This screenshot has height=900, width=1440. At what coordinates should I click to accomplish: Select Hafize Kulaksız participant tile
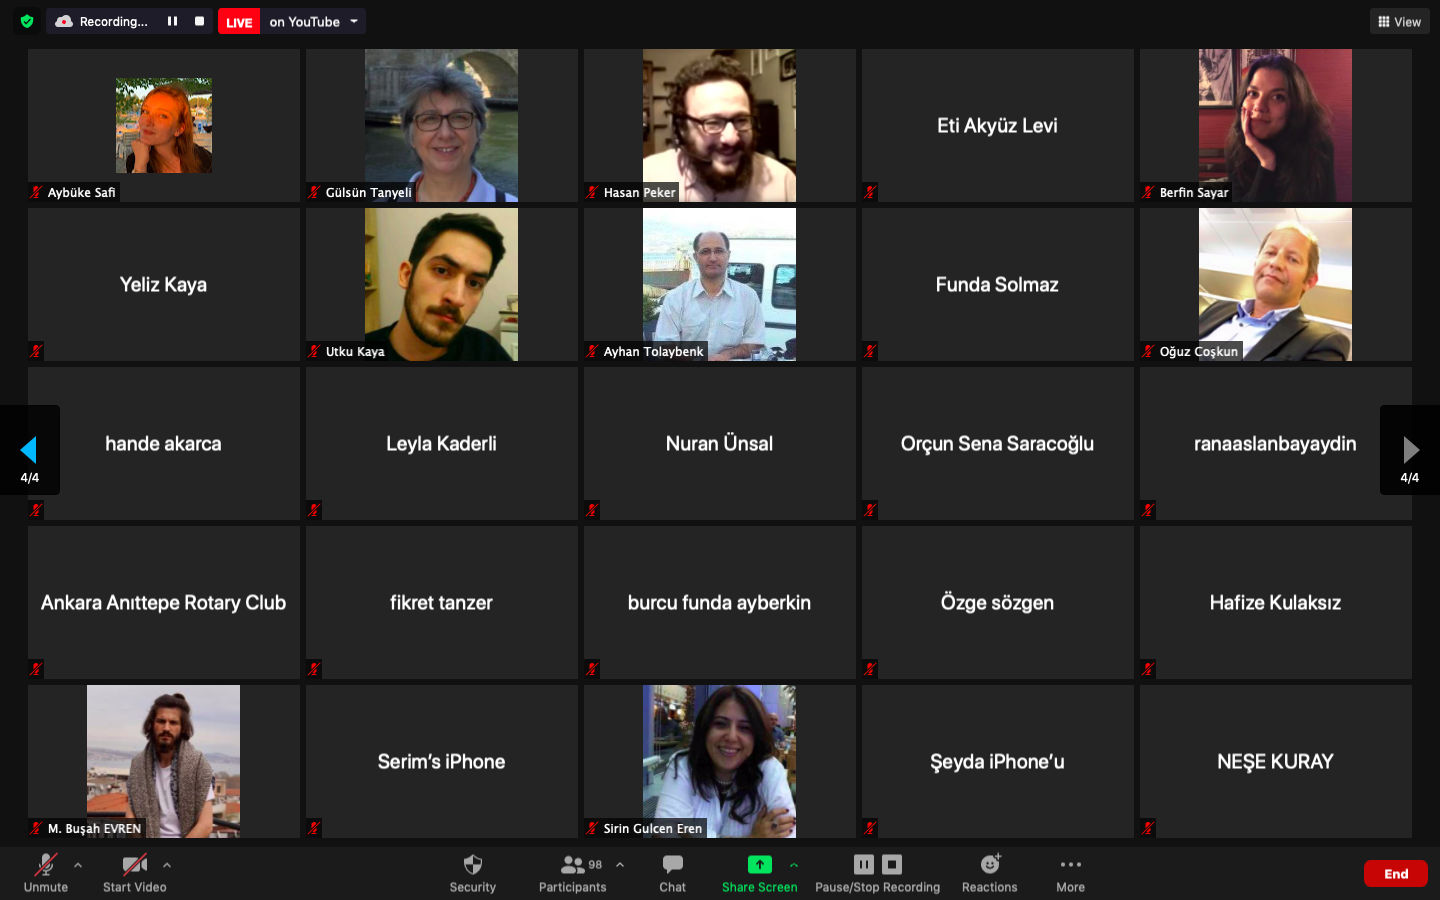click(x=1276, y=602)
